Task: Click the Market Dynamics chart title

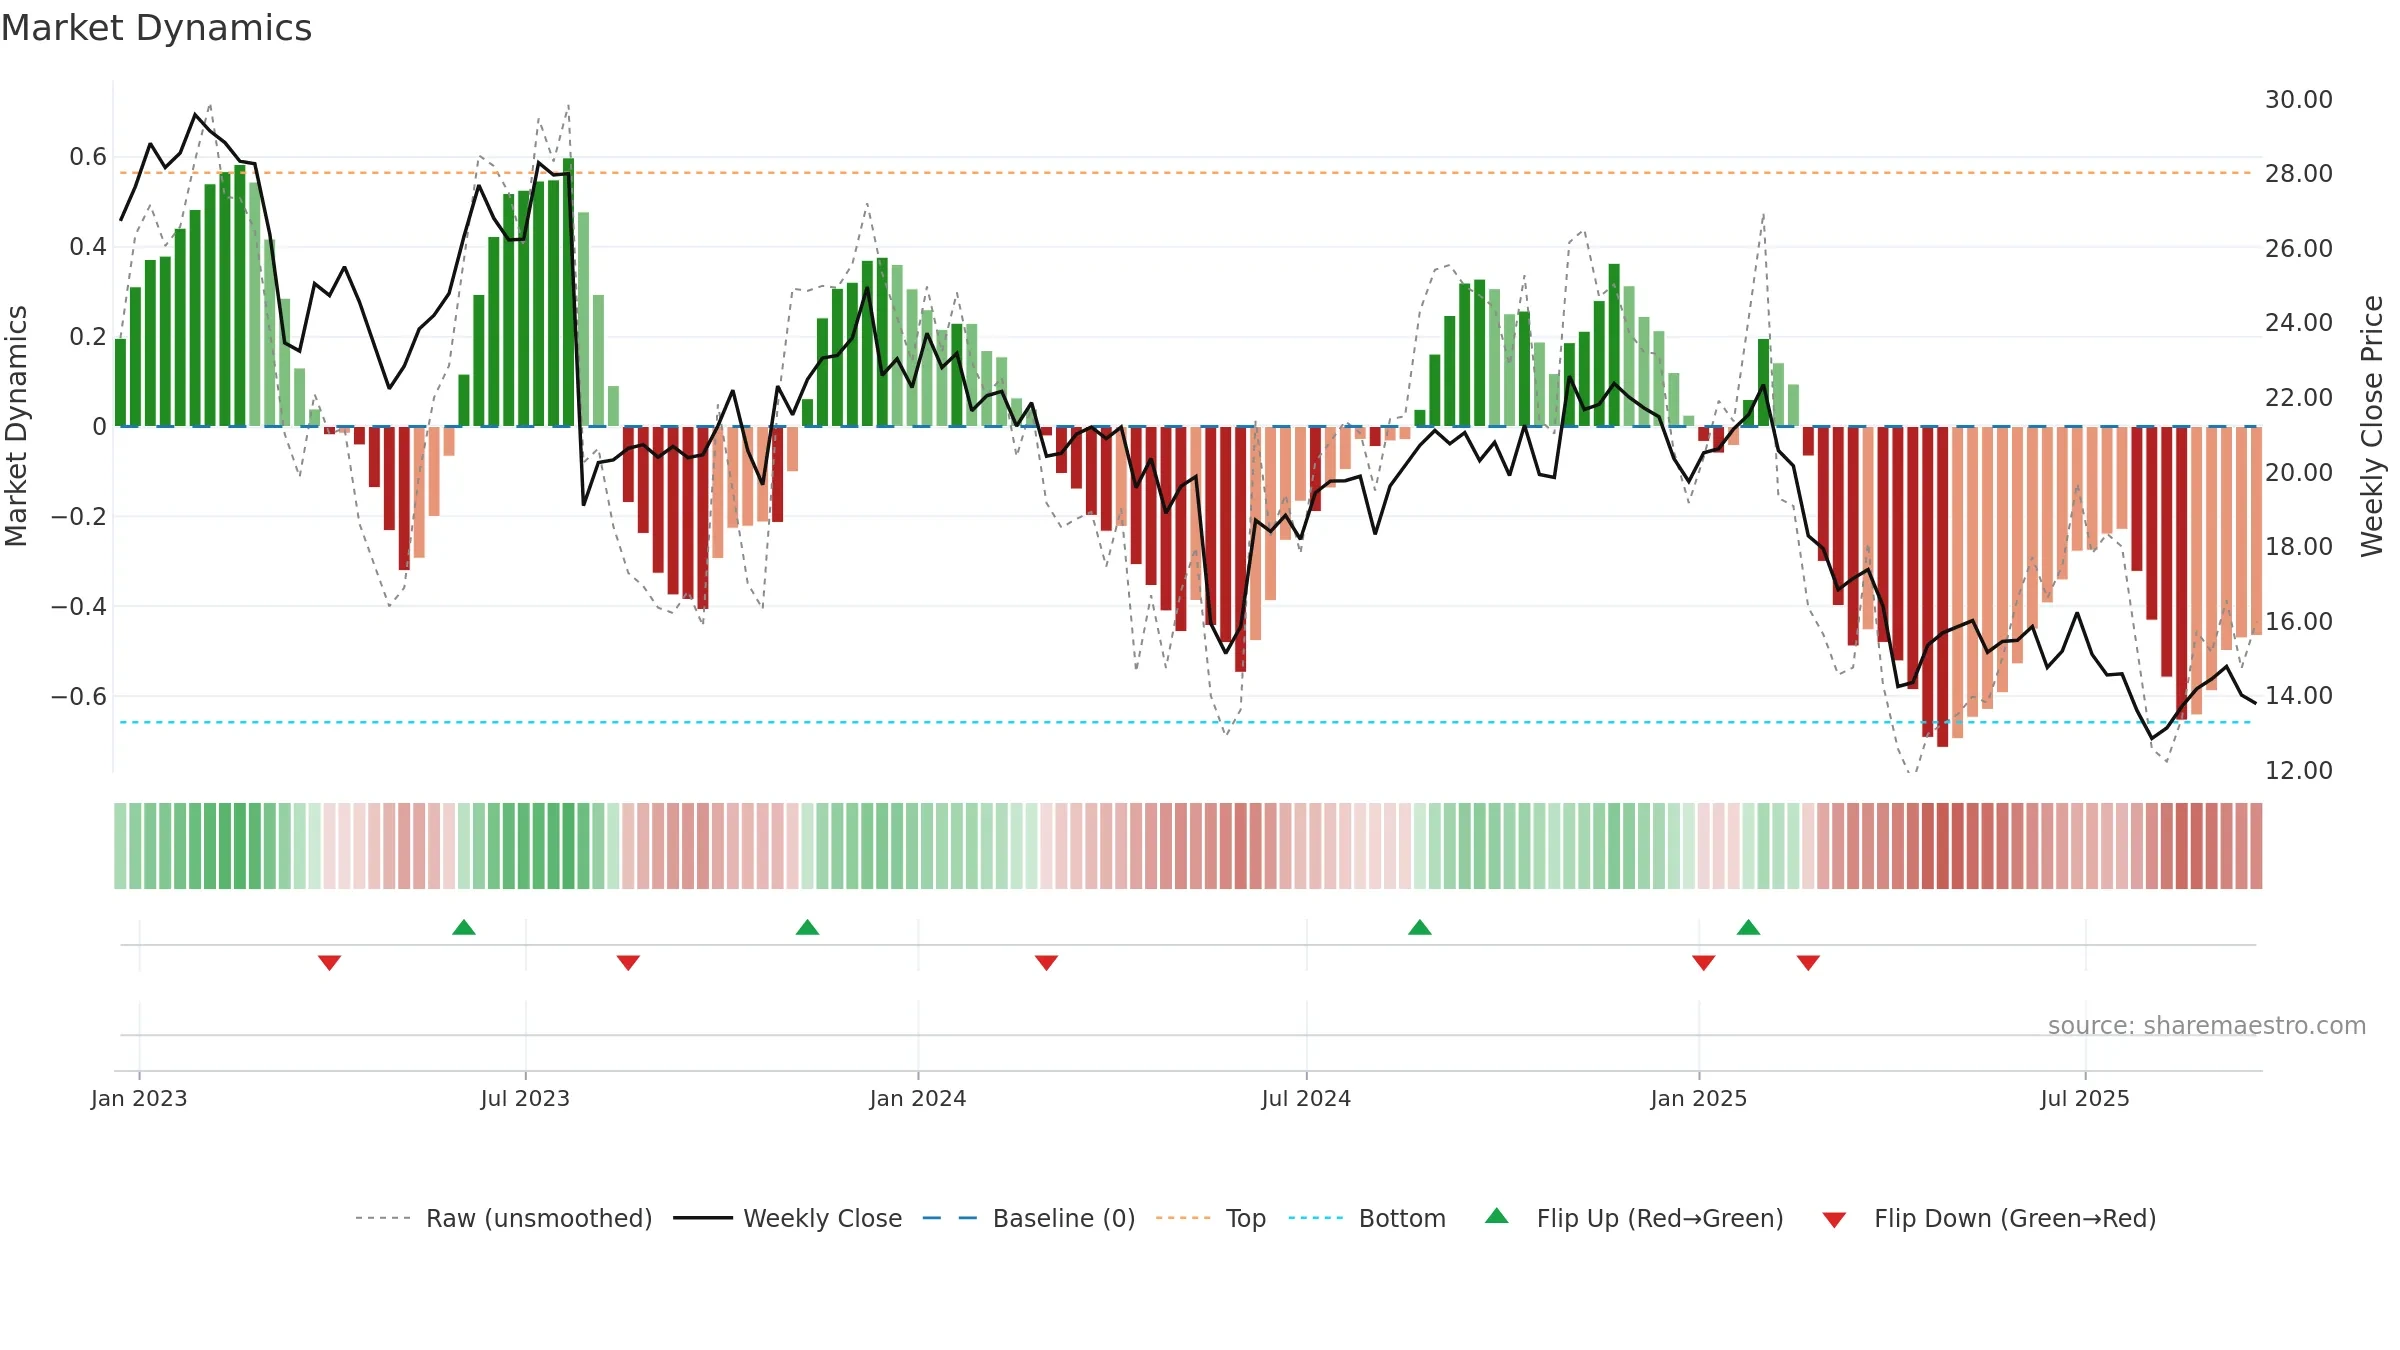Action: (x=157, y=28)
